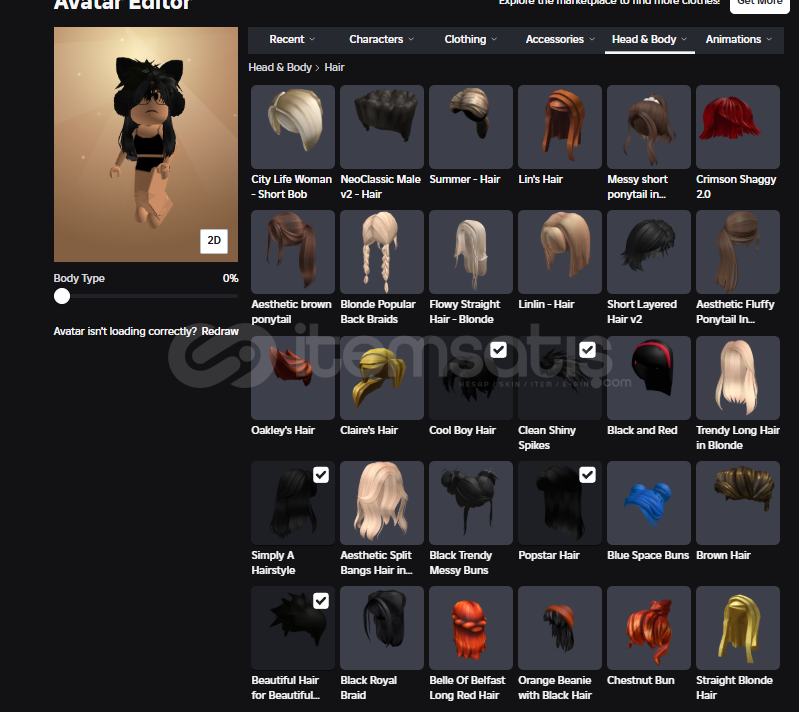799x712 pixels.
Task: Select the Messy short ponytail hair
Action: pos(649,127)
